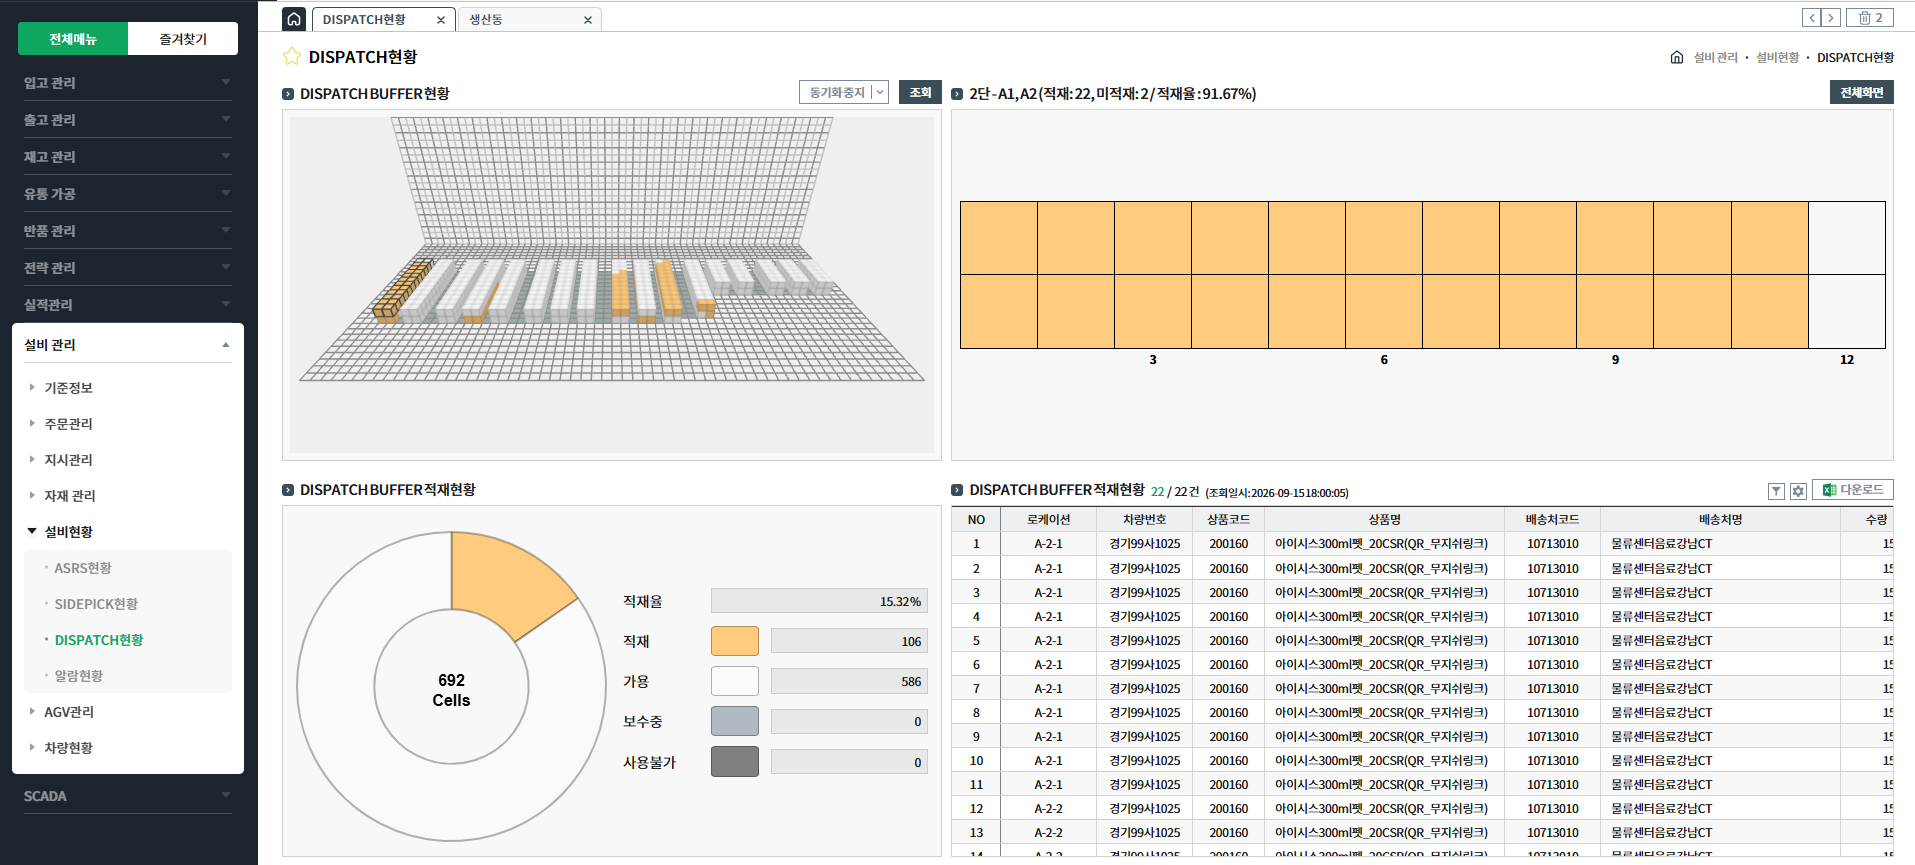This screenshot has height=865, width=1915.
Task: Go to the home tab icon
Action: click(x=294, y=19)
